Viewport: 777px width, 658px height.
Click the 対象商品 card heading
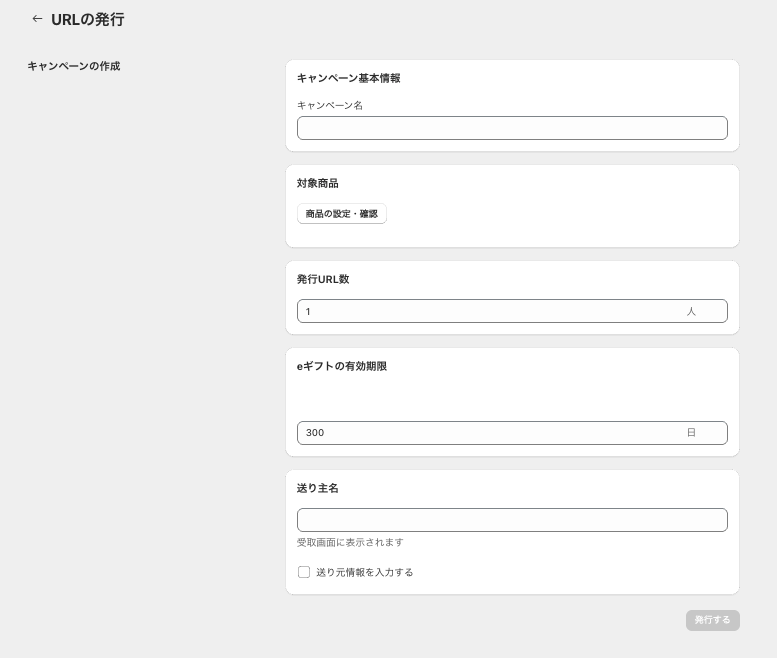[x=318, y=183]
